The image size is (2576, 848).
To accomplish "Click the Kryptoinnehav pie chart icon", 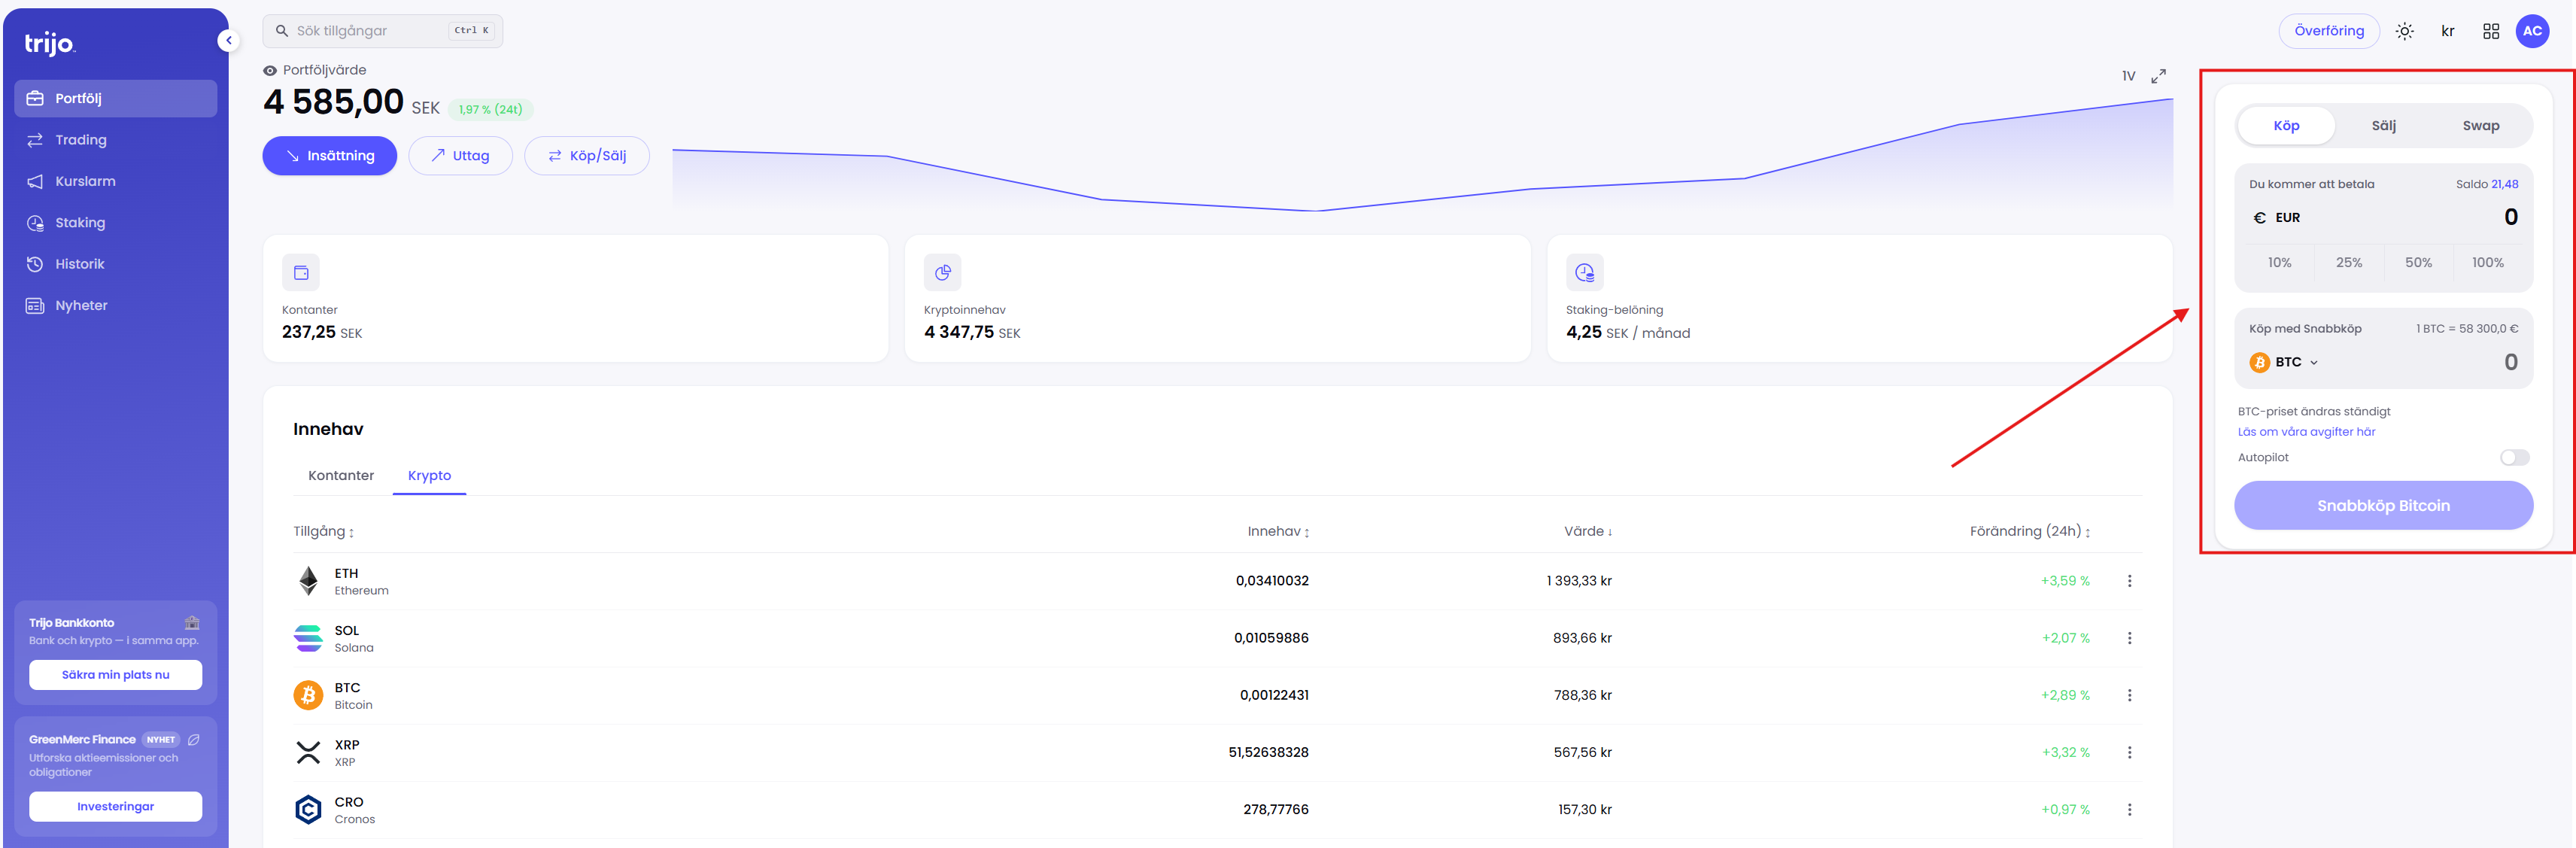I will pos(942,272).
